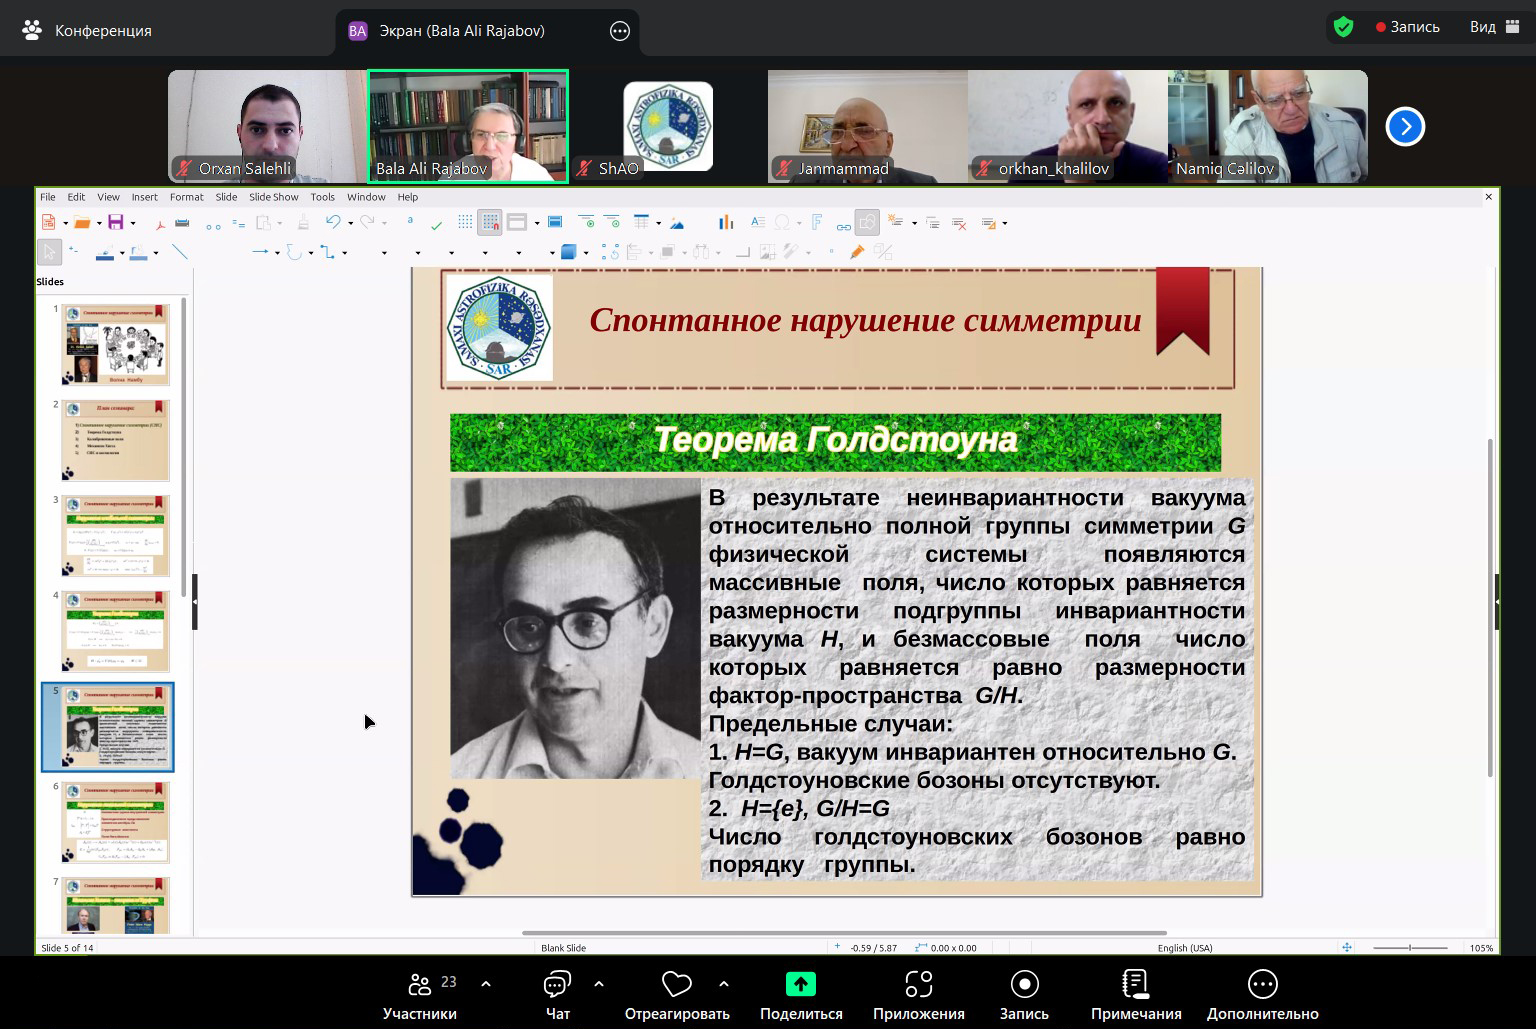Toggle the Show Draw Functions button
Image resolution: width=1536 pixels, height=1029 pixels.
pos(867,223)
